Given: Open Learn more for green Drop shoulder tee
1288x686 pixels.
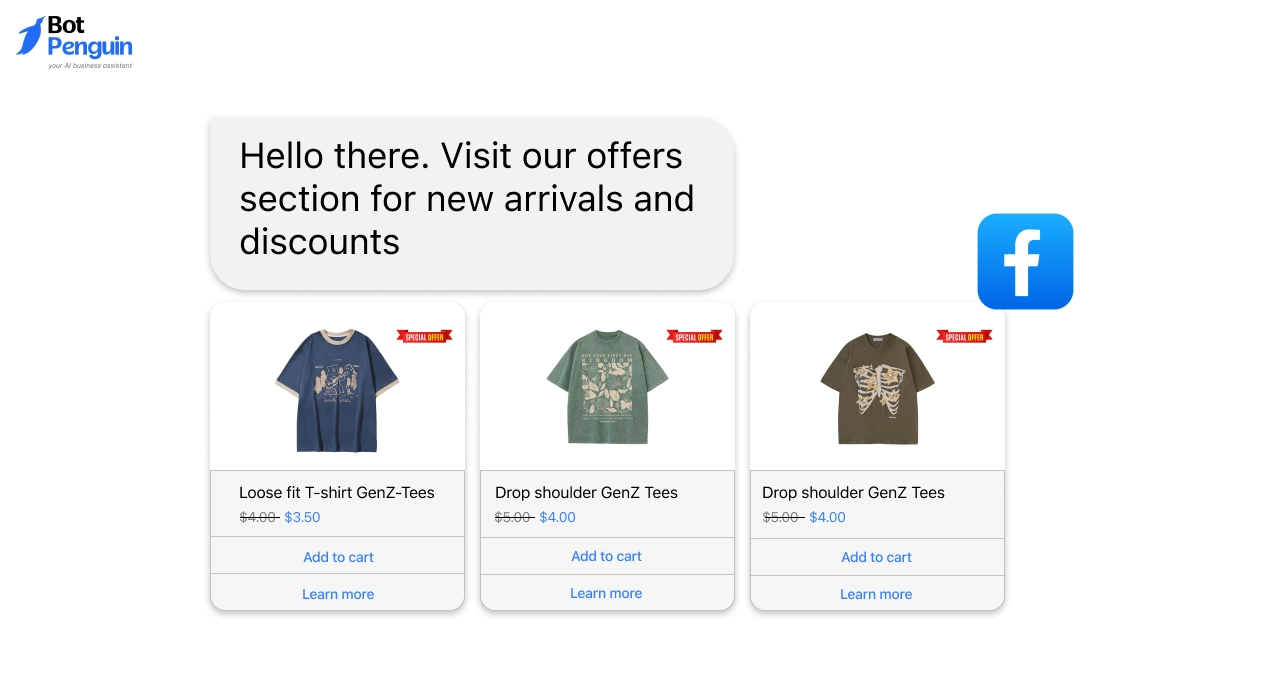Looking at the screenshot, I should click(606, 593).
